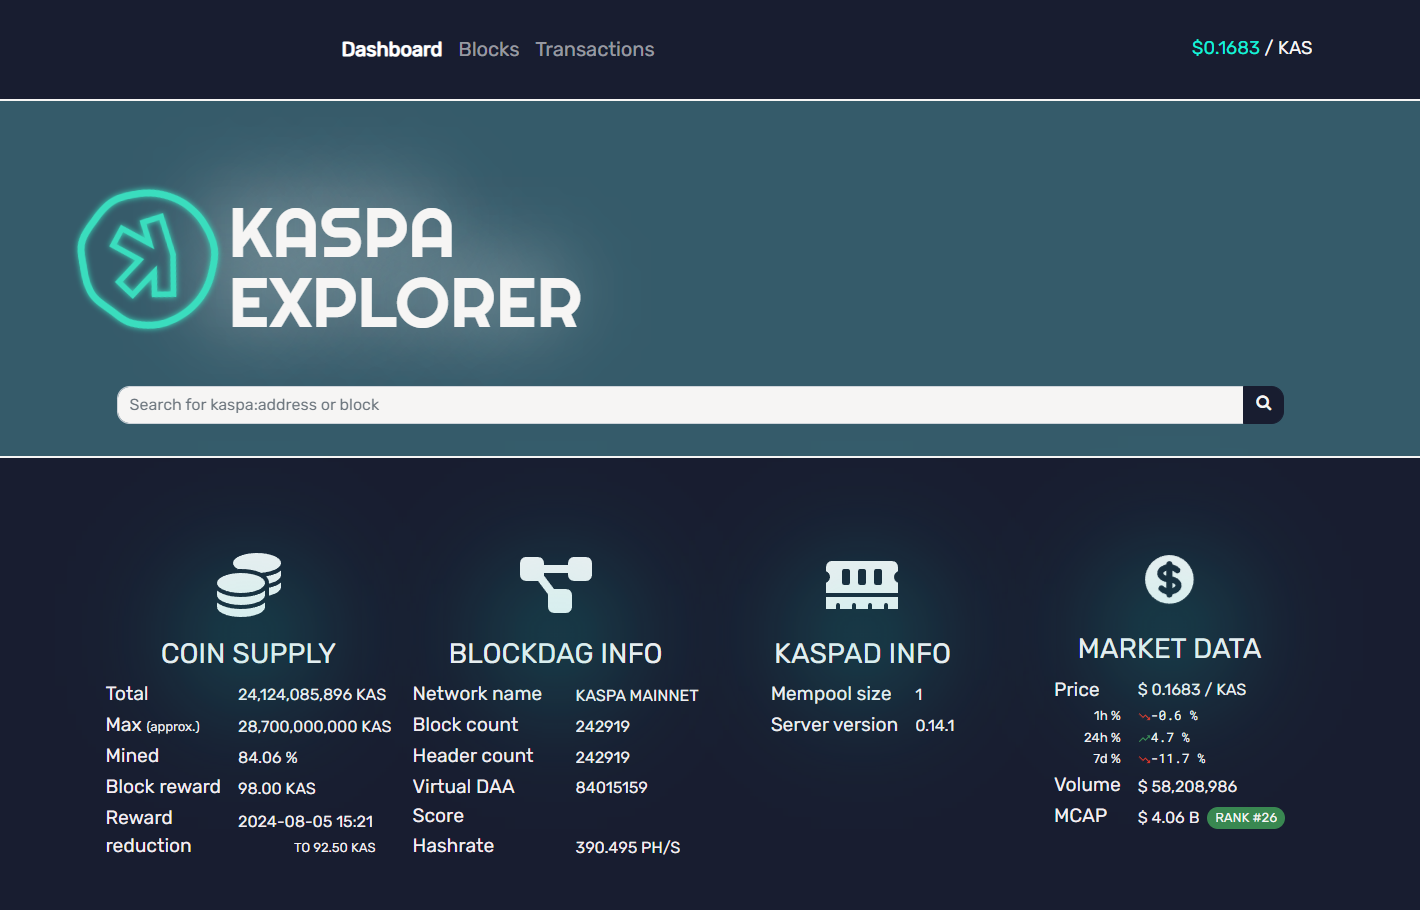Click the search magnifier button
1420x910 pixels.
coord(1263,404)
